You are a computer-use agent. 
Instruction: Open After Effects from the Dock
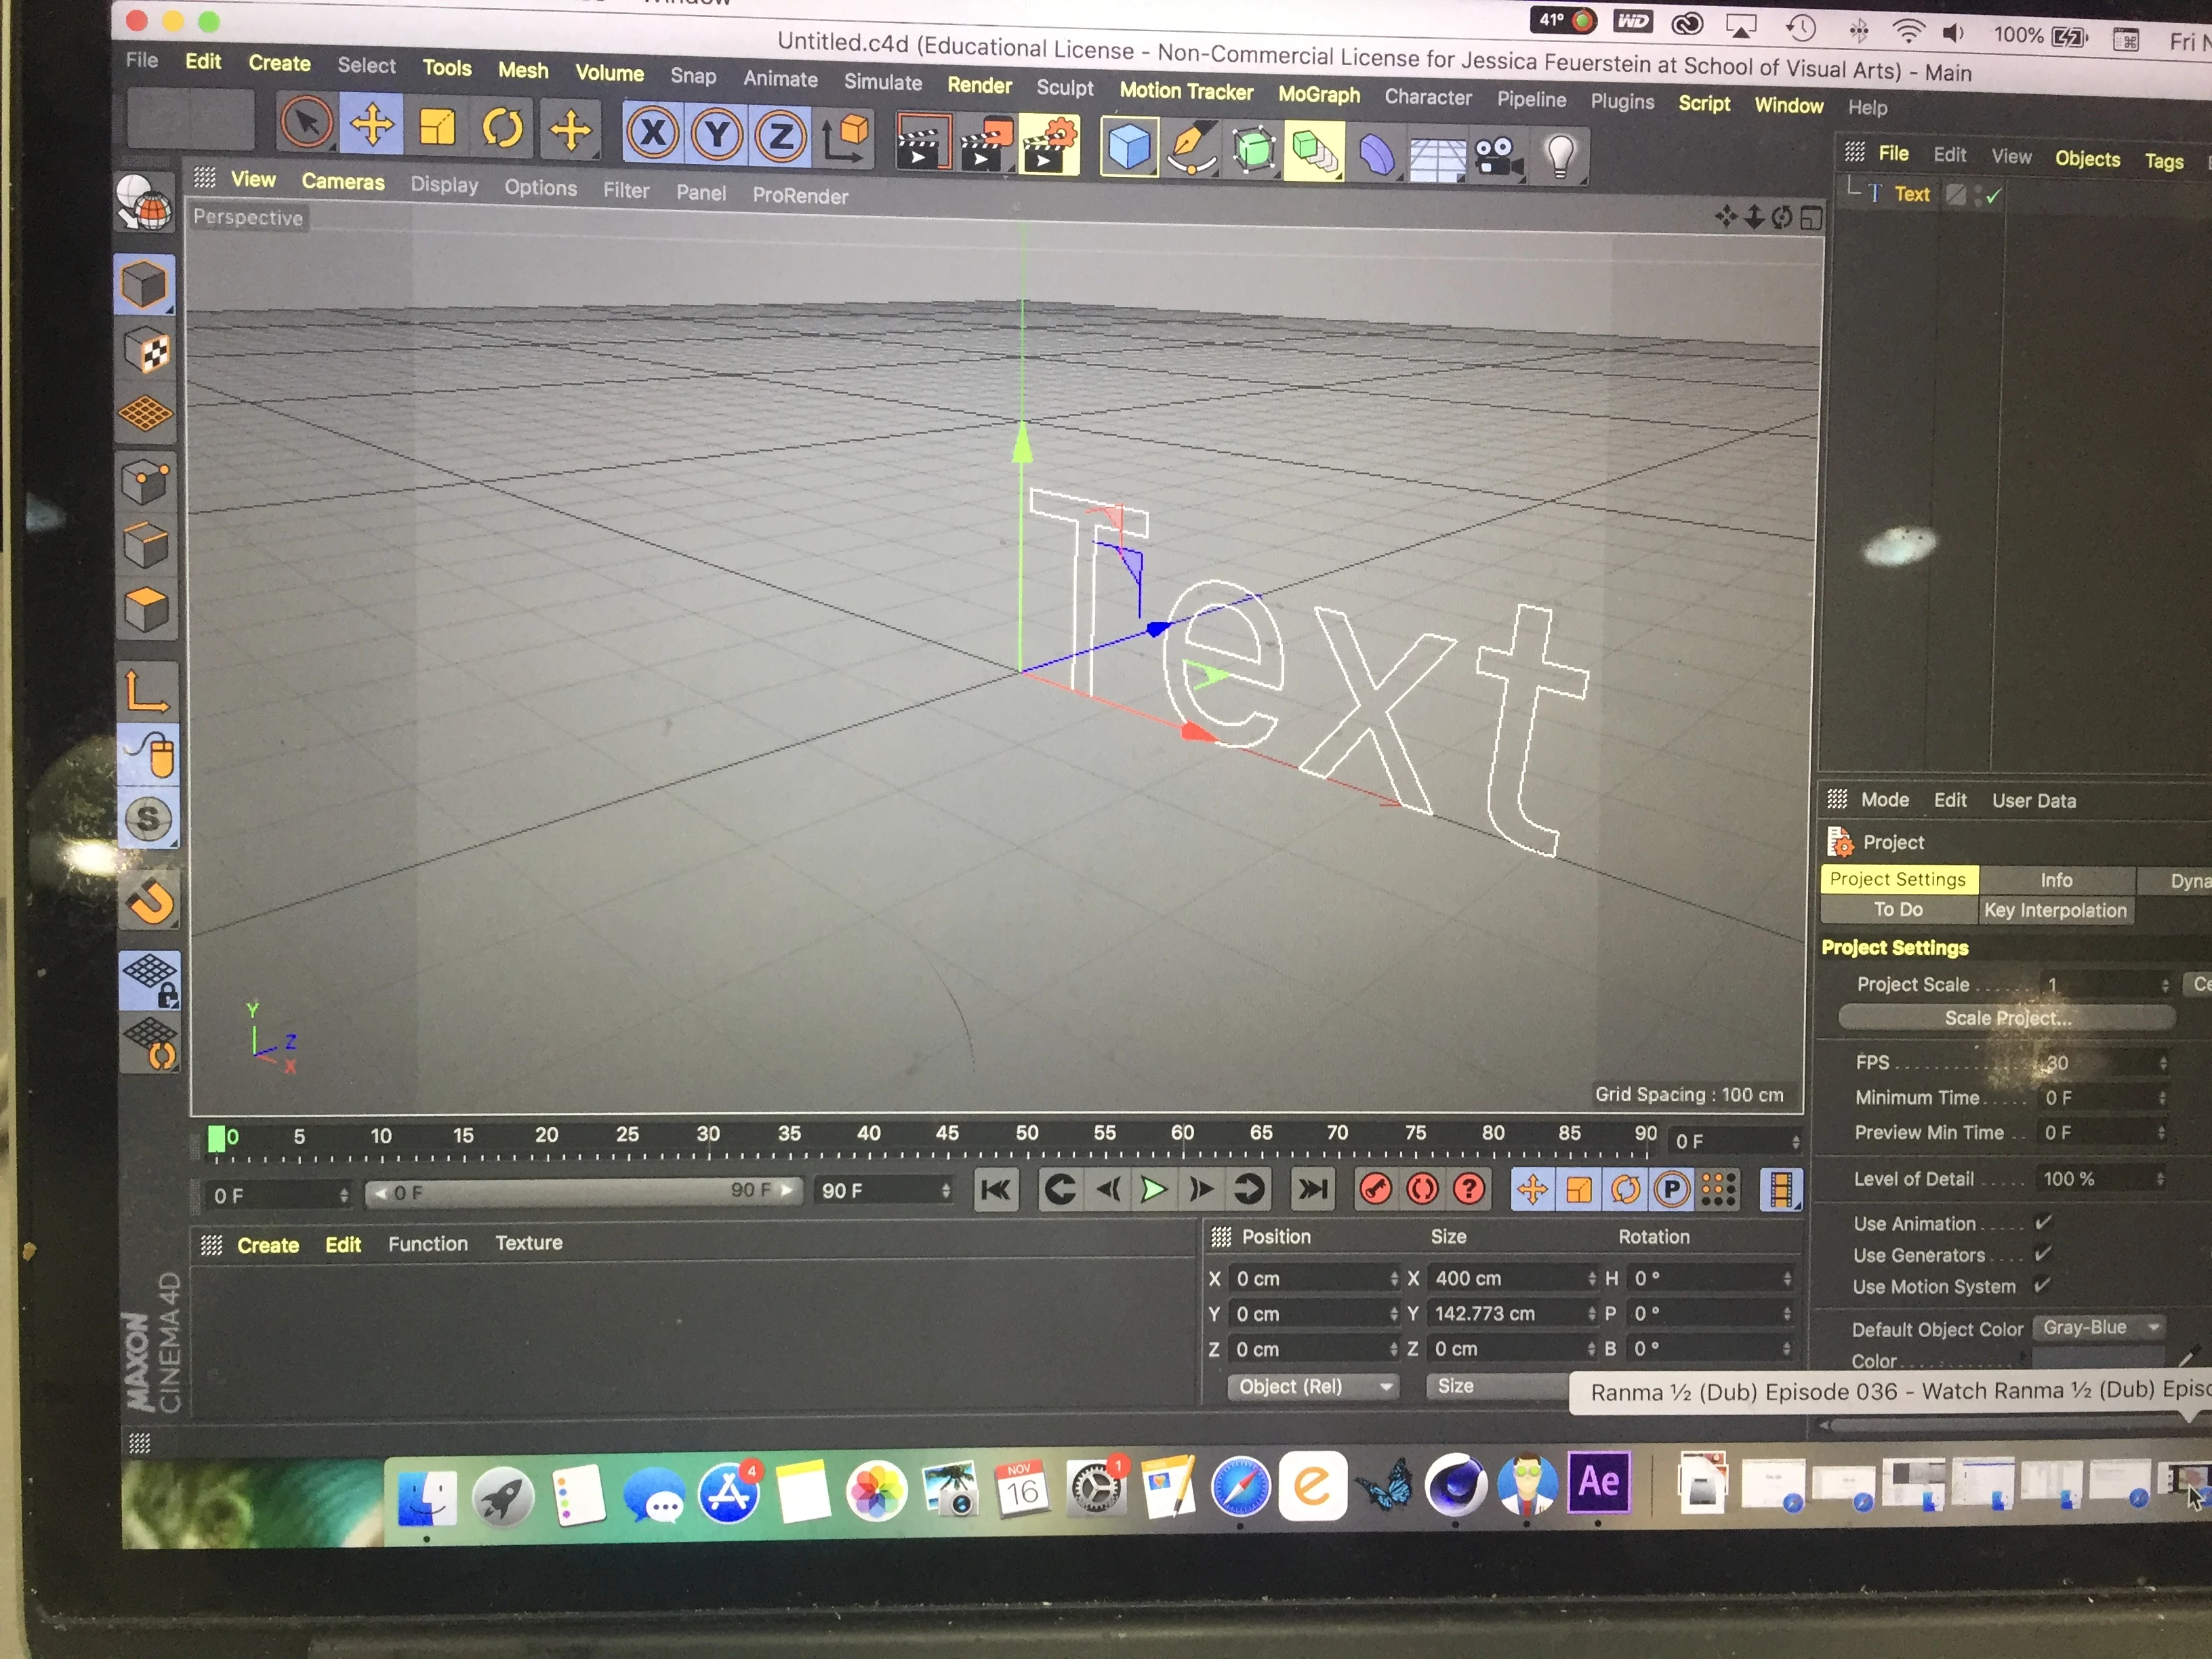(x=1597, y=1482)
